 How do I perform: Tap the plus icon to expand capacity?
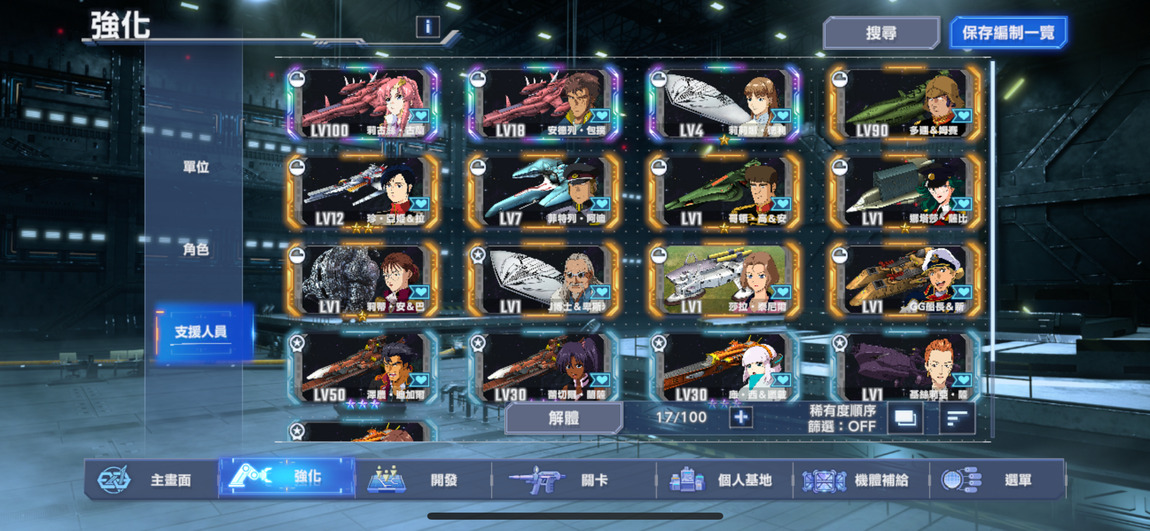point(741,417)
